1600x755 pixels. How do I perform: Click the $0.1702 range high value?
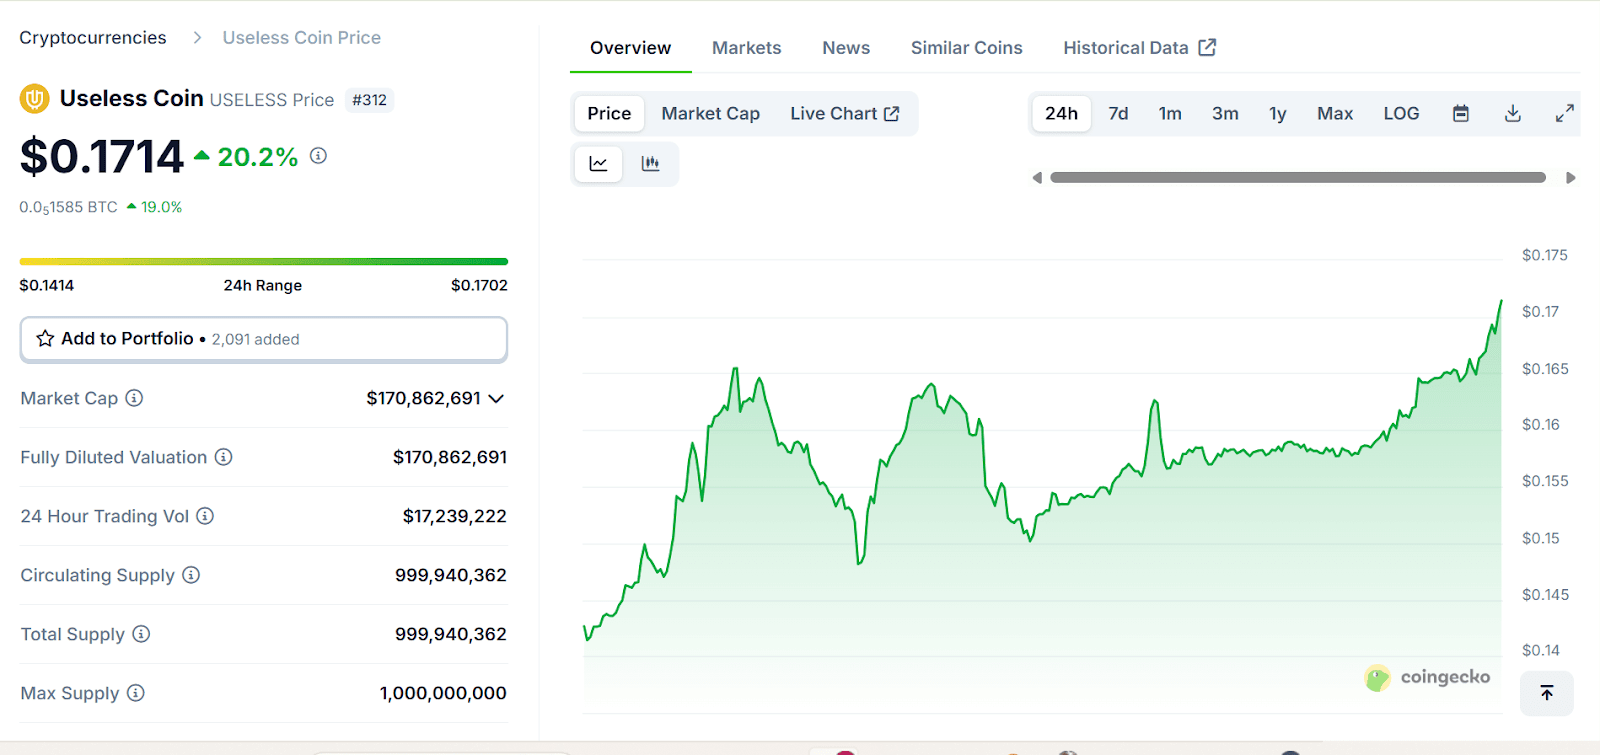(x=479, y=285)
